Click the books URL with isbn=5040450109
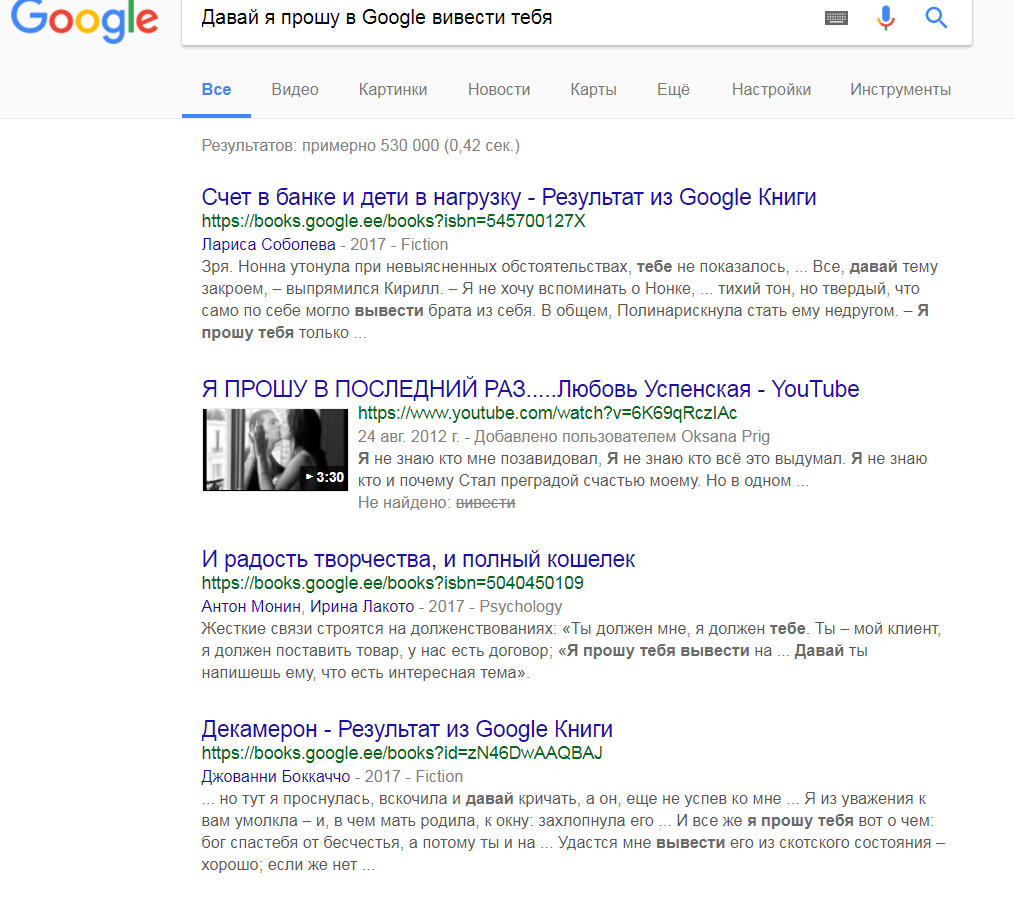Screen dimensions: 1015x899 pos(392,583)
